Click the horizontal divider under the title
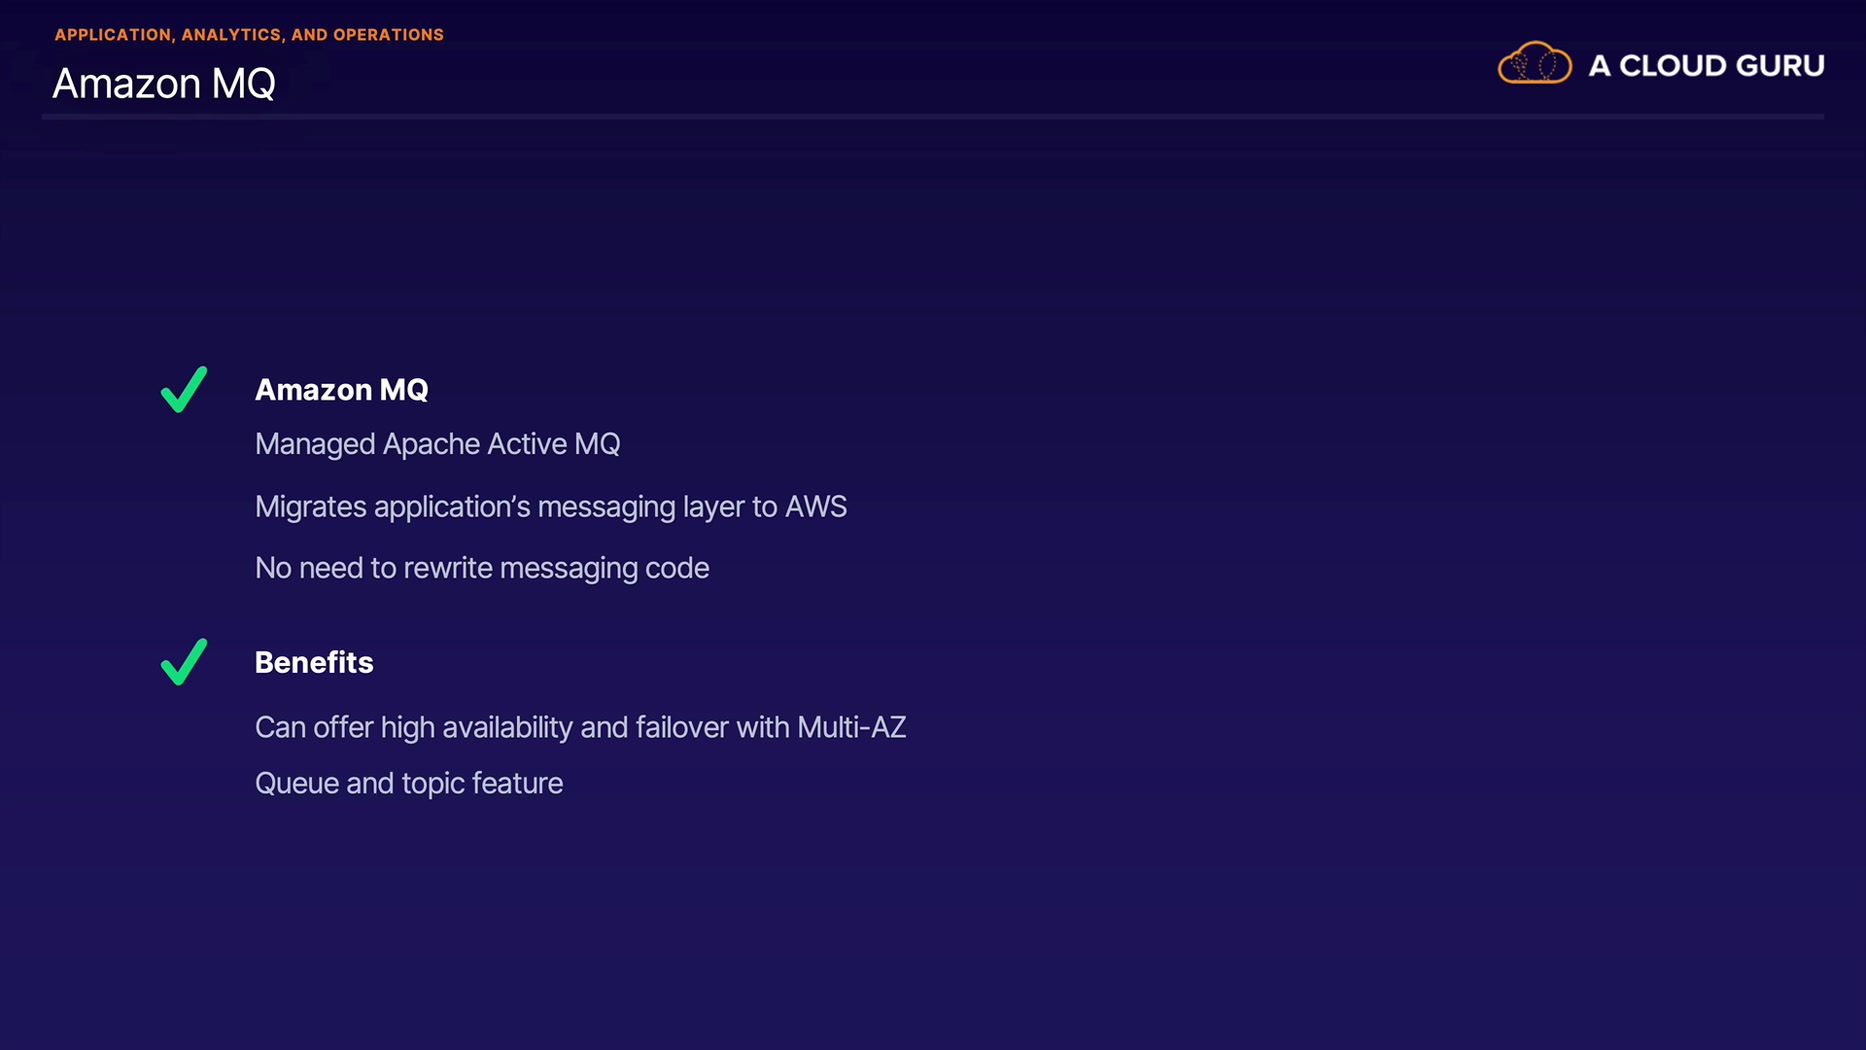Viewport: 1866px width, 1050px height. (932, 117)
